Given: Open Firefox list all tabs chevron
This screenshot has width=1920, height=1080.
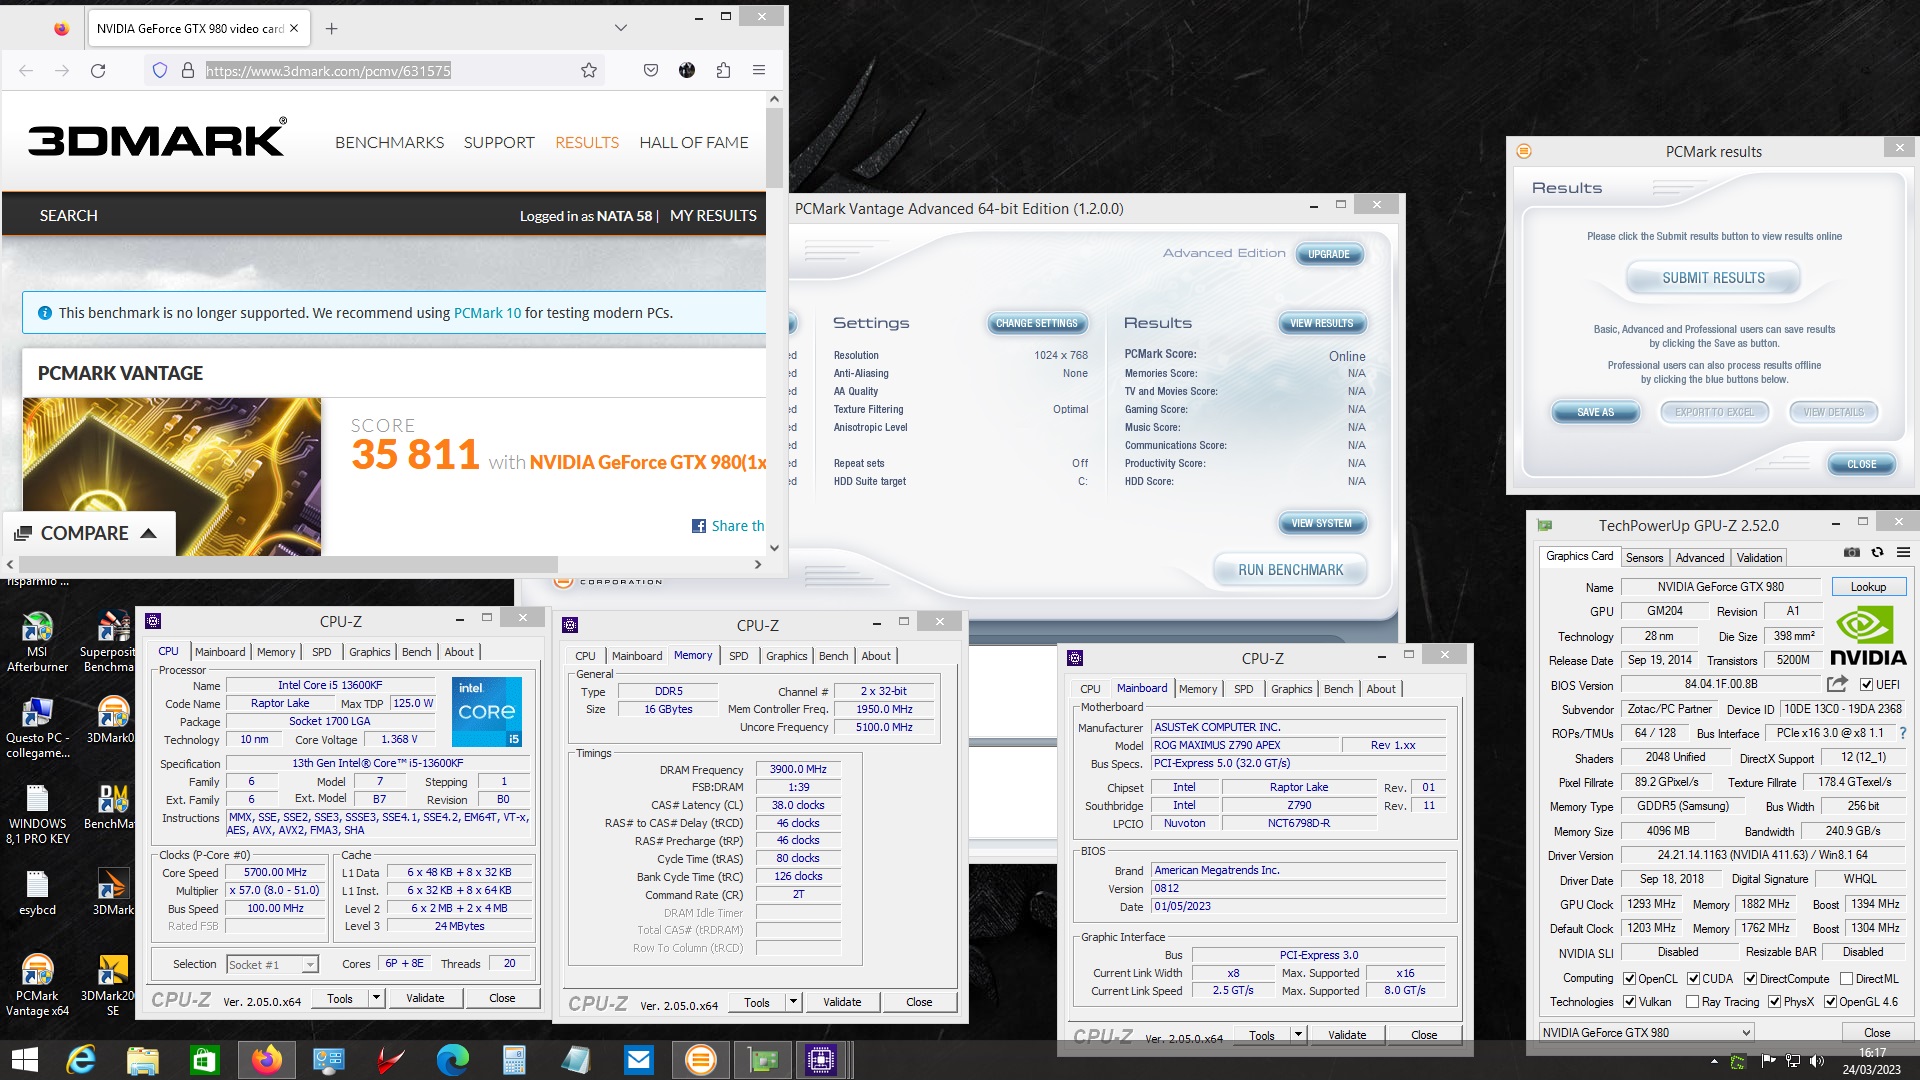Looking at the screenshot, I should click(621, 28).
